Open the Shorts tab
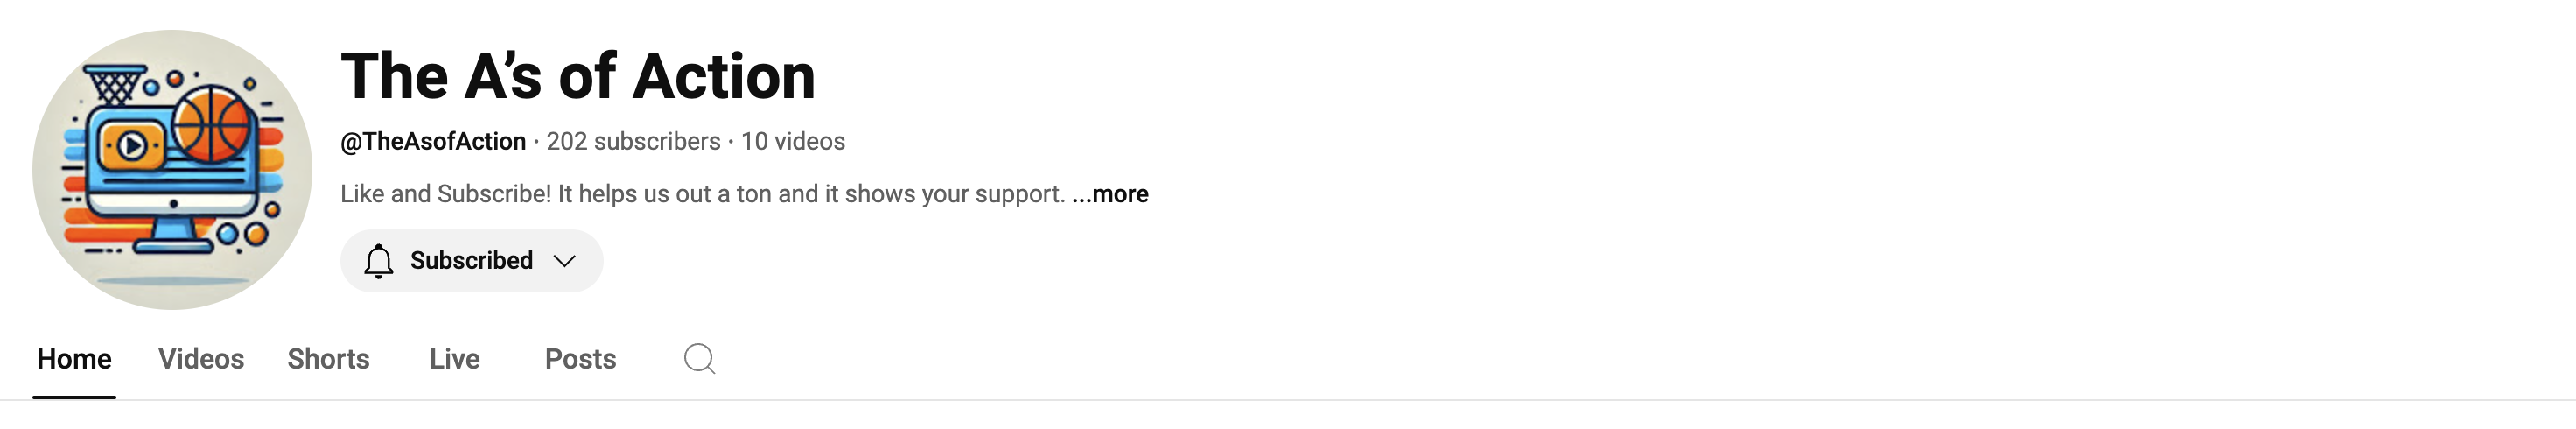 [328, 359]
